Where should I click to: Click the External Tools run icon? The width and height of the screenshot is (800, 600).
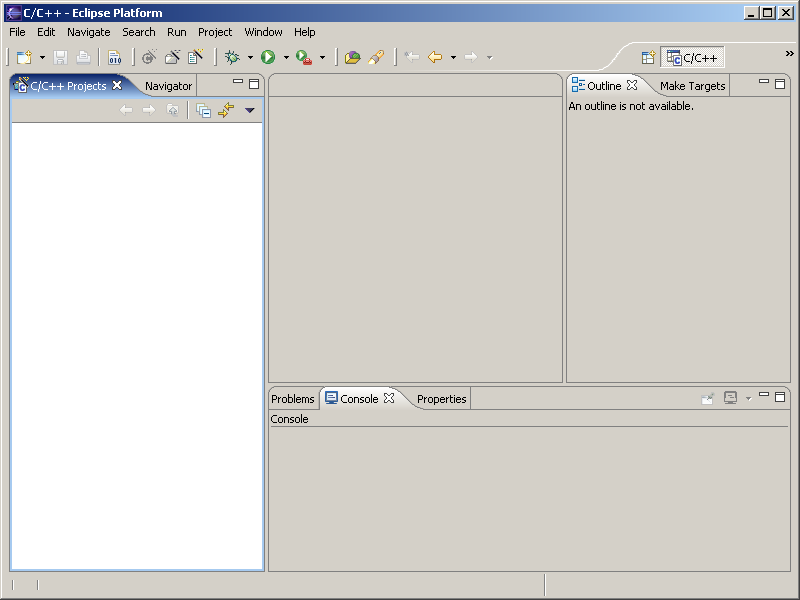(304, 58)
